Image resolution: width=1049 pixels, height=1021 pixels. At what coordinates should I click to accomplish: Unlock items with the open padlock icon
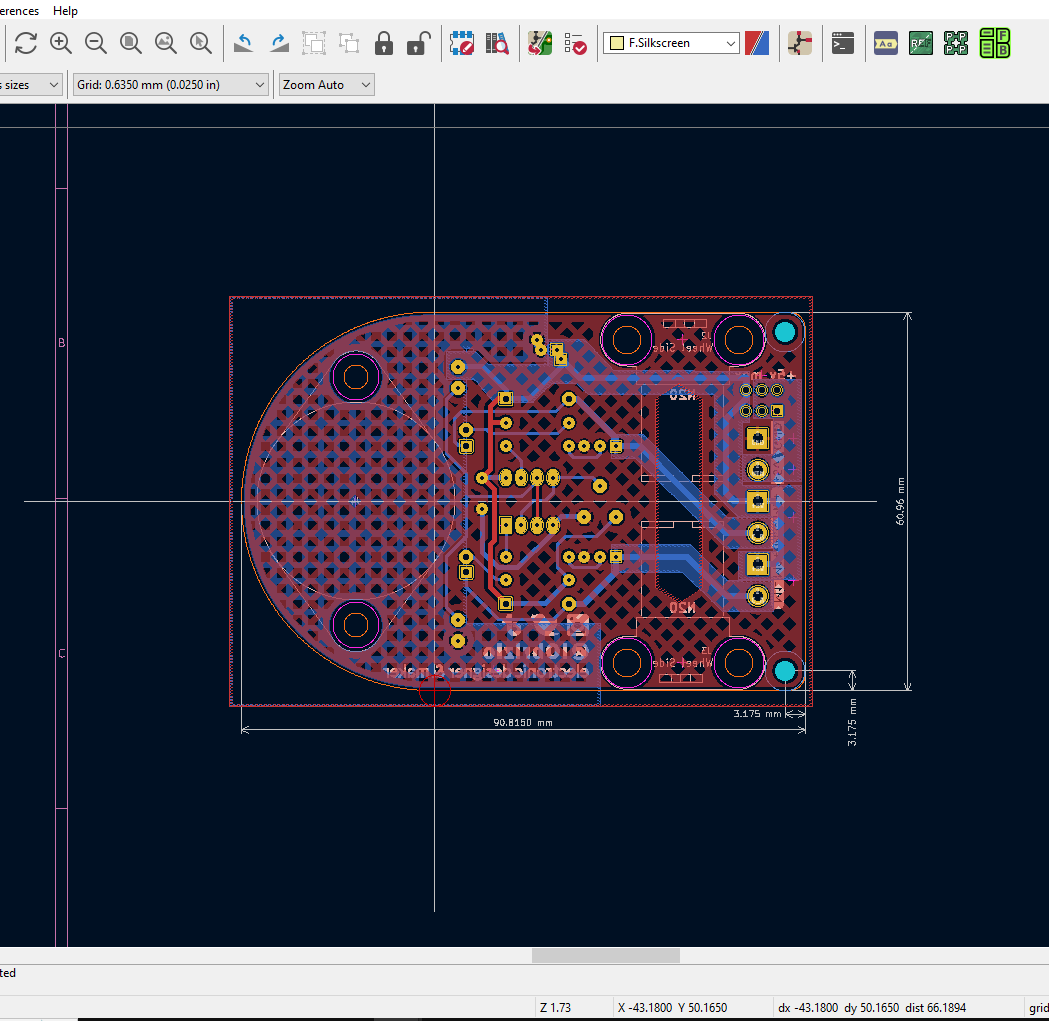click(419, 43)
